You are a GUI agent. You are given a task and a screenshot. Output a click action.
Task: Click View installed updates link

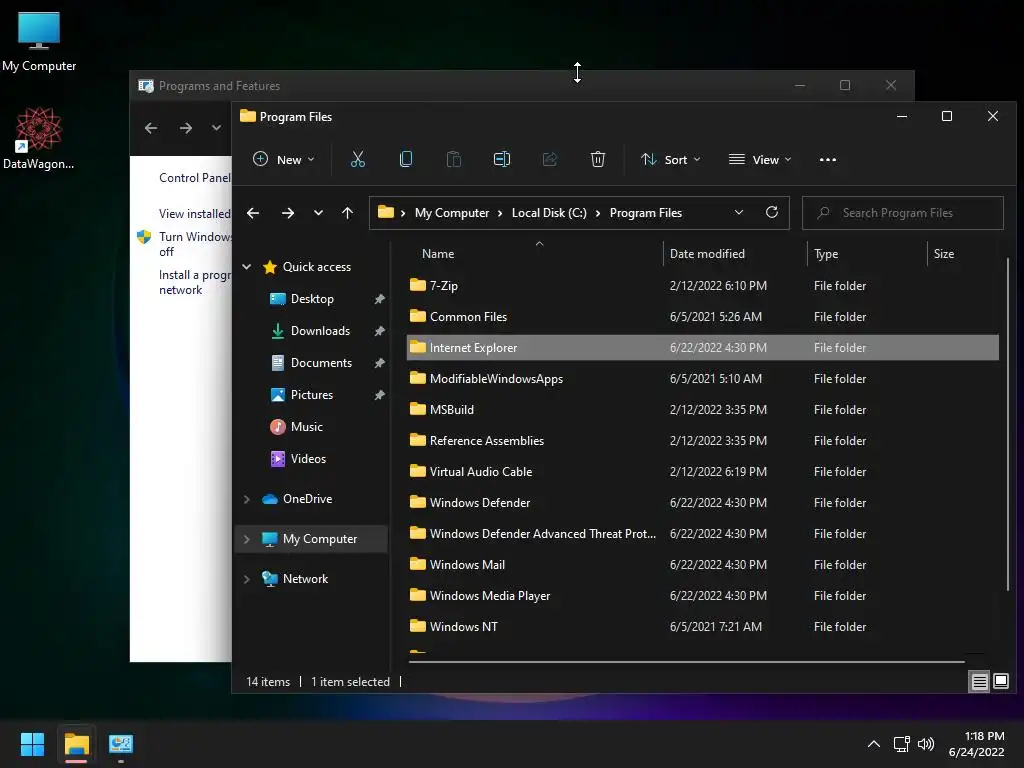coord(195,214)
